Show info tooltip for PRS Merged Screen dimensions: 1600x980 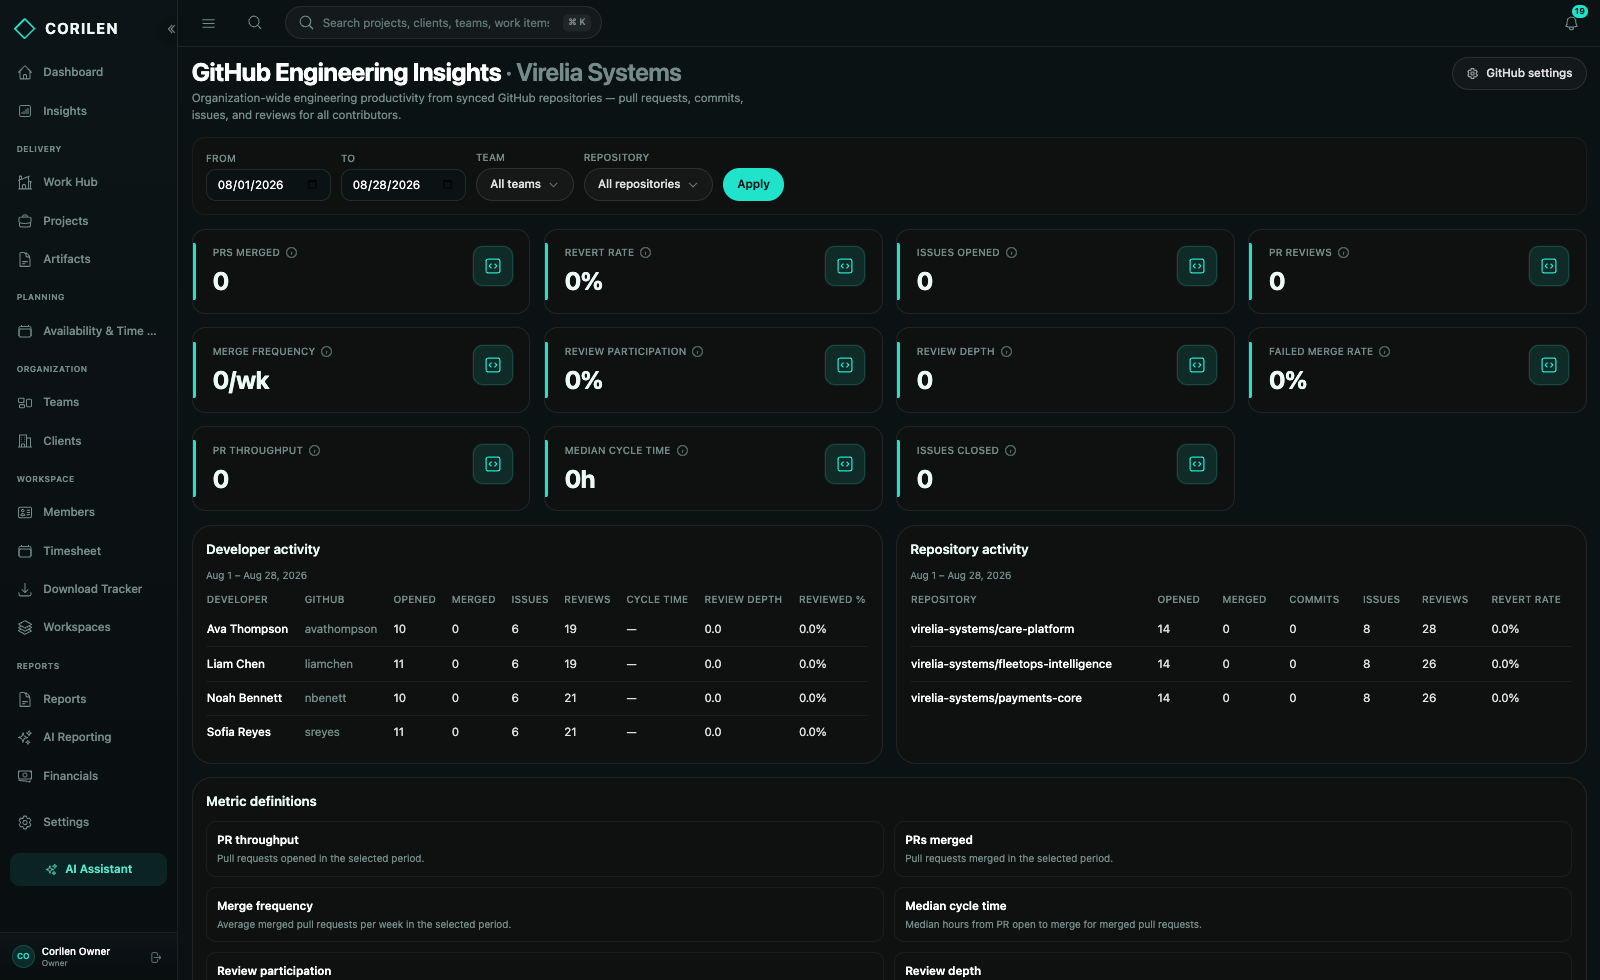[x=292, y=253]
